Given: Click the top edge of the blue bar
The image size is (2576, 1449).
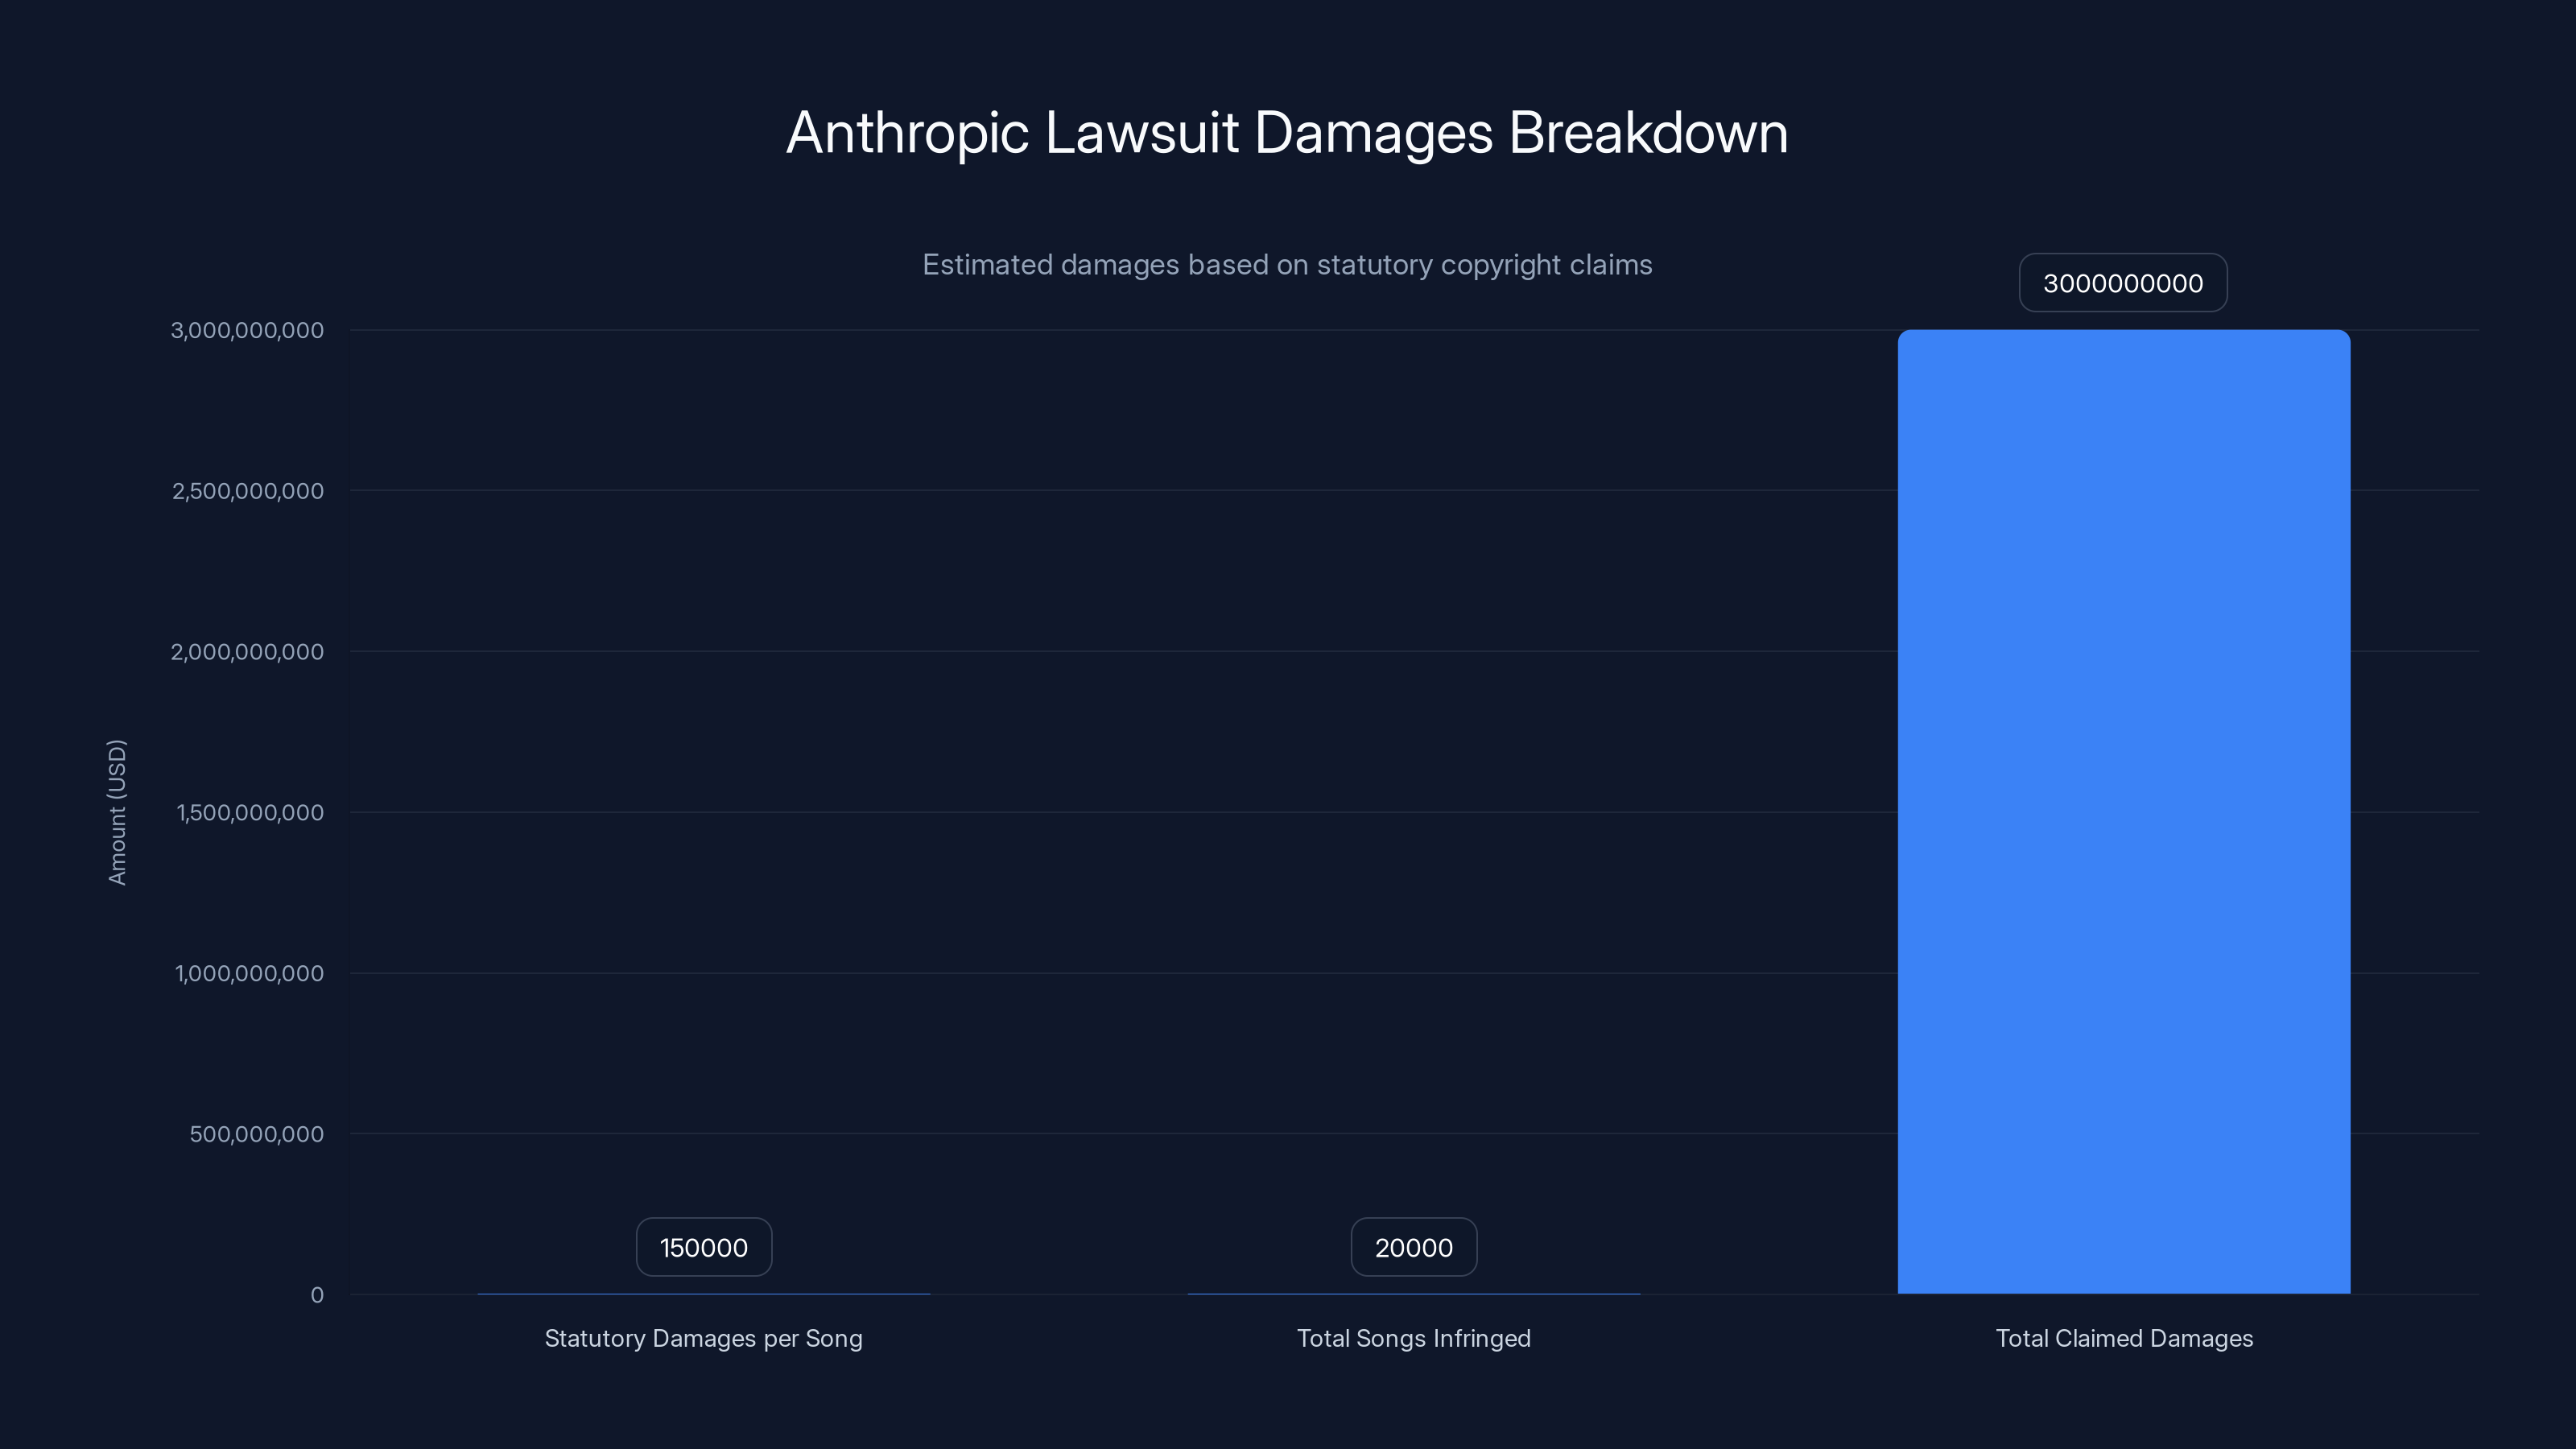Looking at the screenshot, I should click(x=2123, y=333).
